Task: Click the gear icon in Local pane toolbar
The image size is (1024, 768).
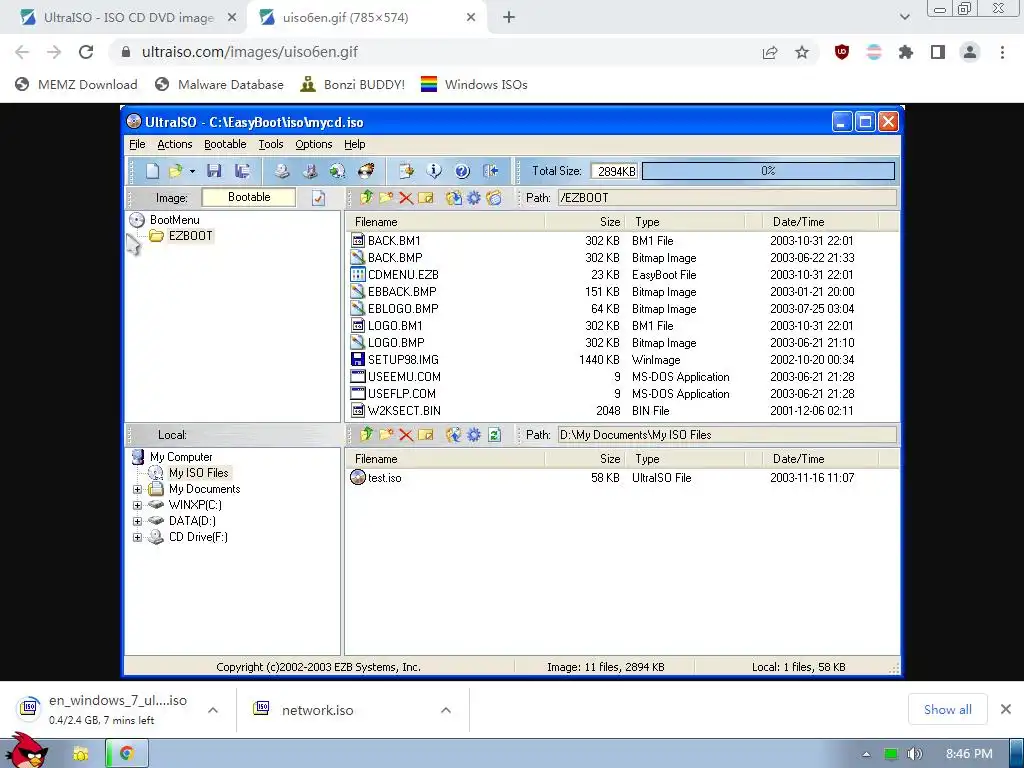Action: coord(473,434)
